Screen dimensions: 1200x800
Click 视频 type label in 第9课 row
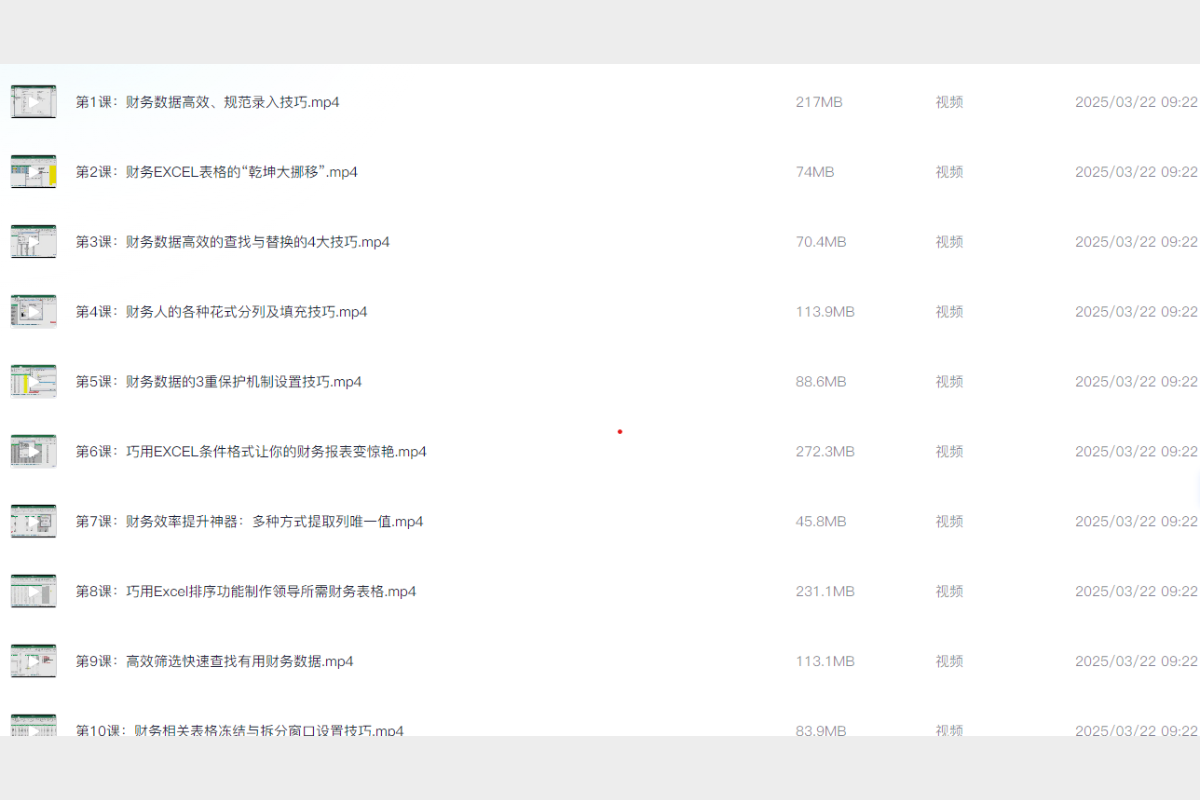(x=949, y=662)
